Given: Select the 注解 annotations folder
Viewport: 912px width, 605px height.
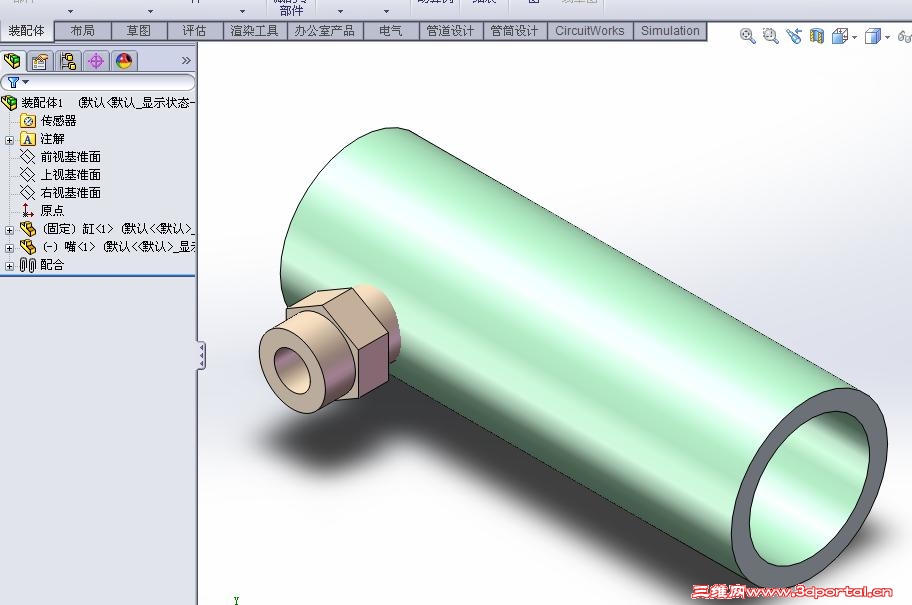Looking at the screenshot, I should [52, 139].
